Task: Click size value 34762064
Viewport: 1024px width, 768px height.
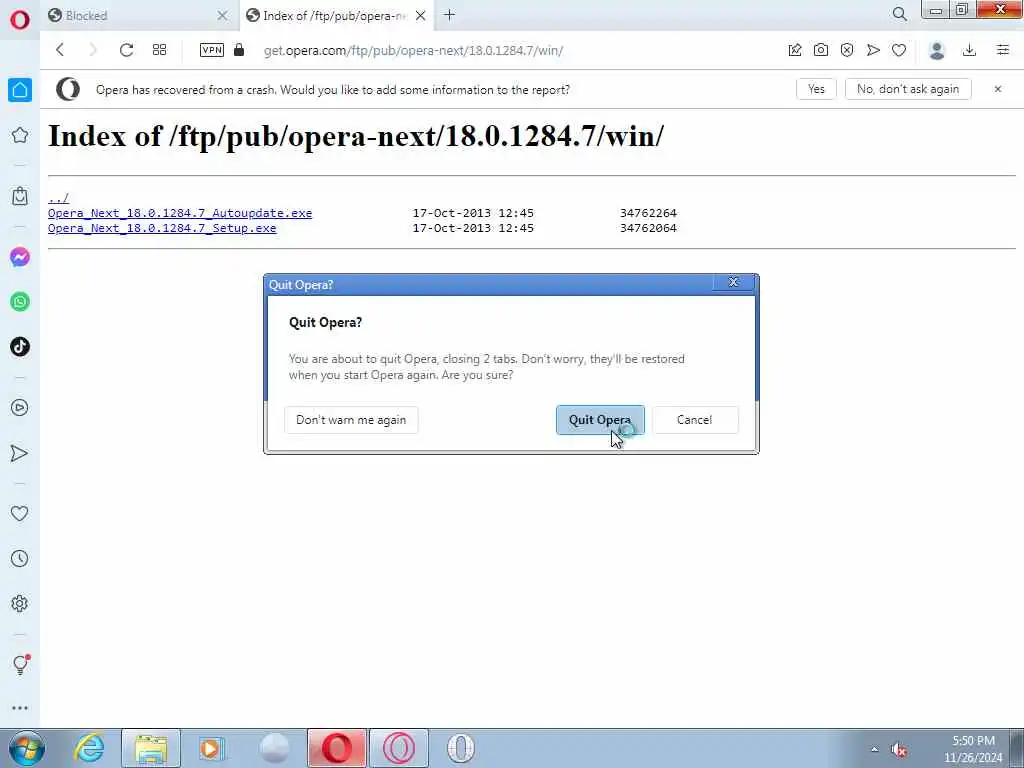Action: (648, 228)
